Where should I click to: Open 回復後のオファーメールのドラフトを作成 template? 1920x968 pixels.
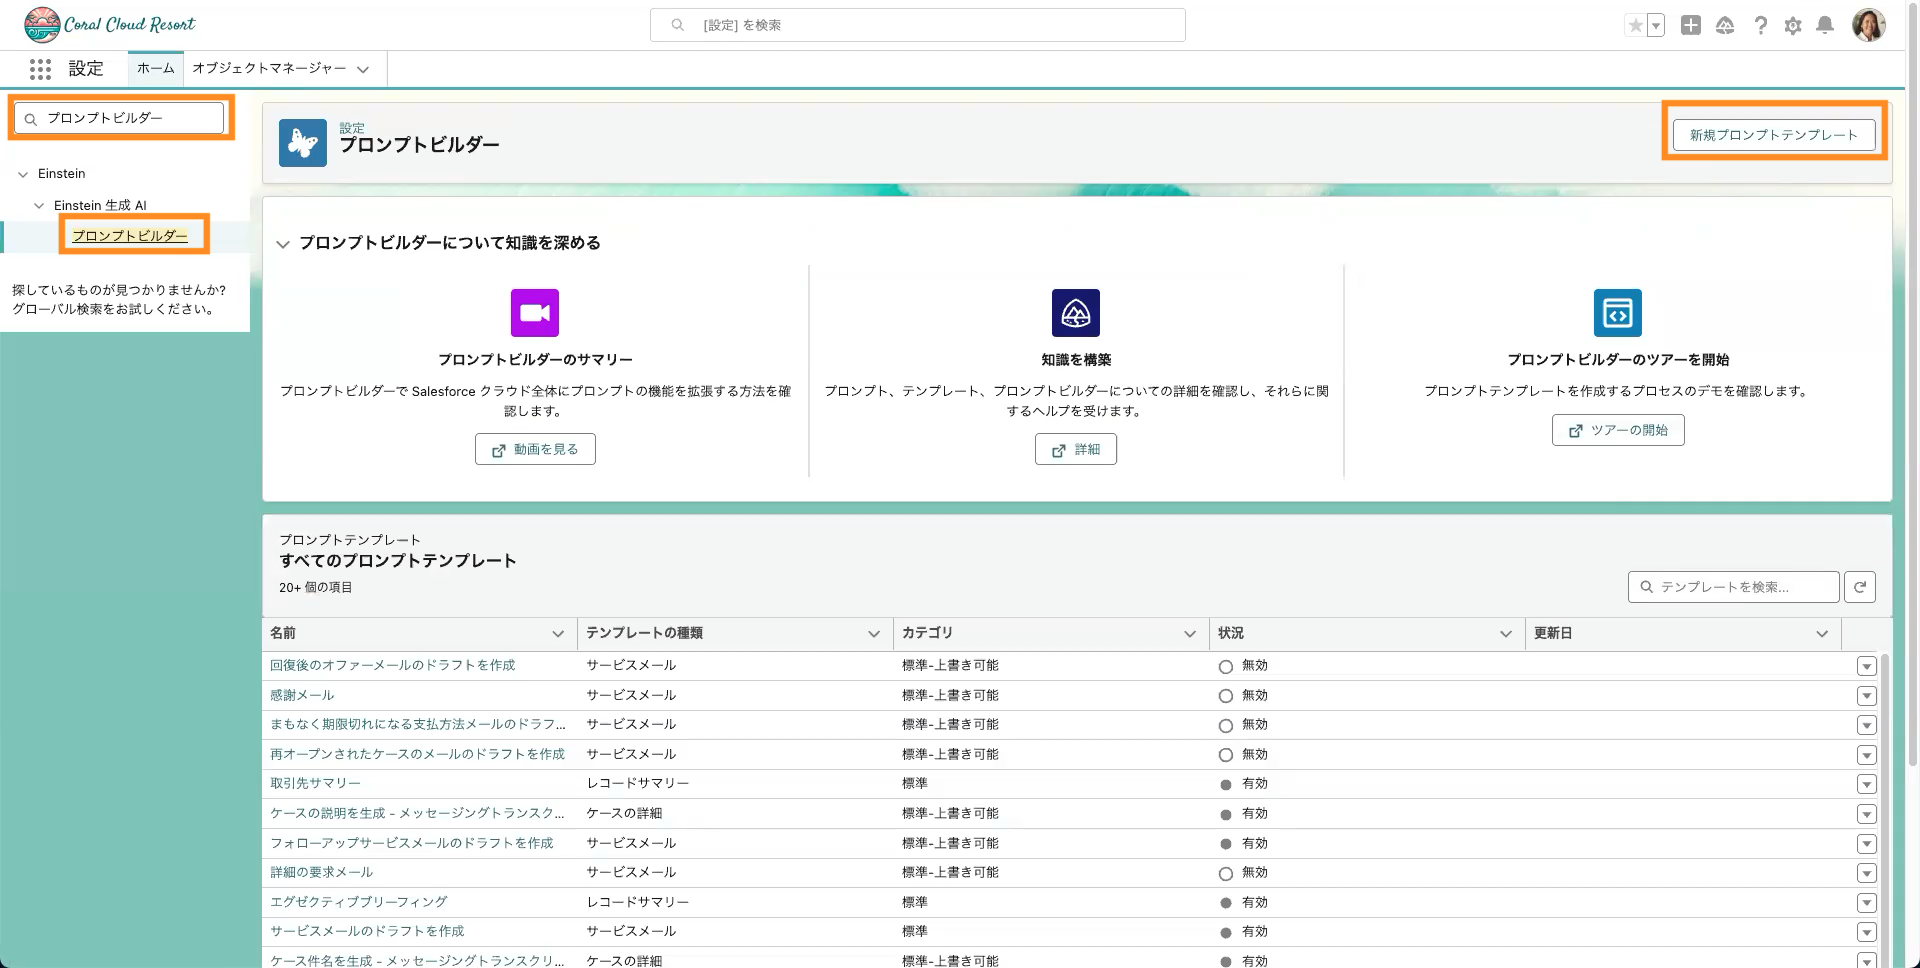[x=393, y=665]
